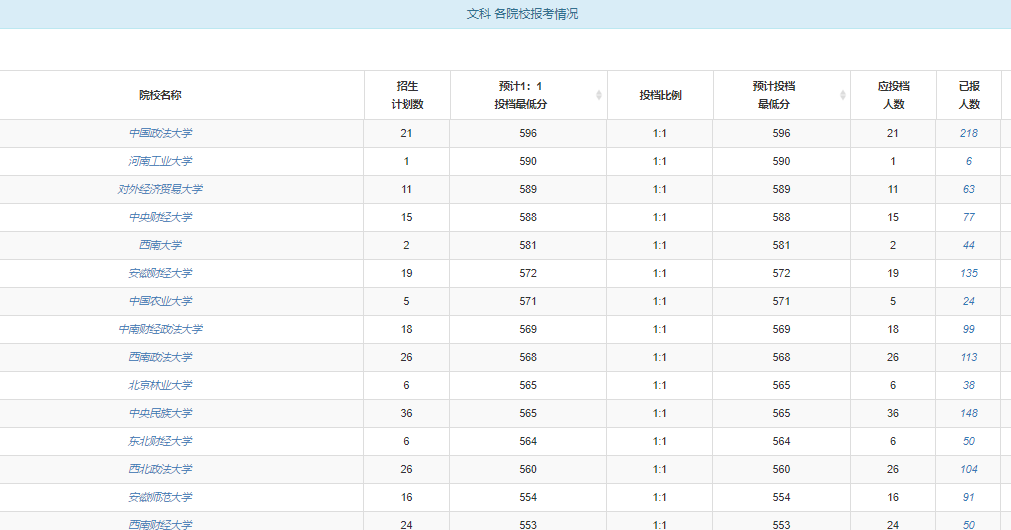Click the 已报人数 value 135 for 安徽财经大学

[x=968, y=273]
